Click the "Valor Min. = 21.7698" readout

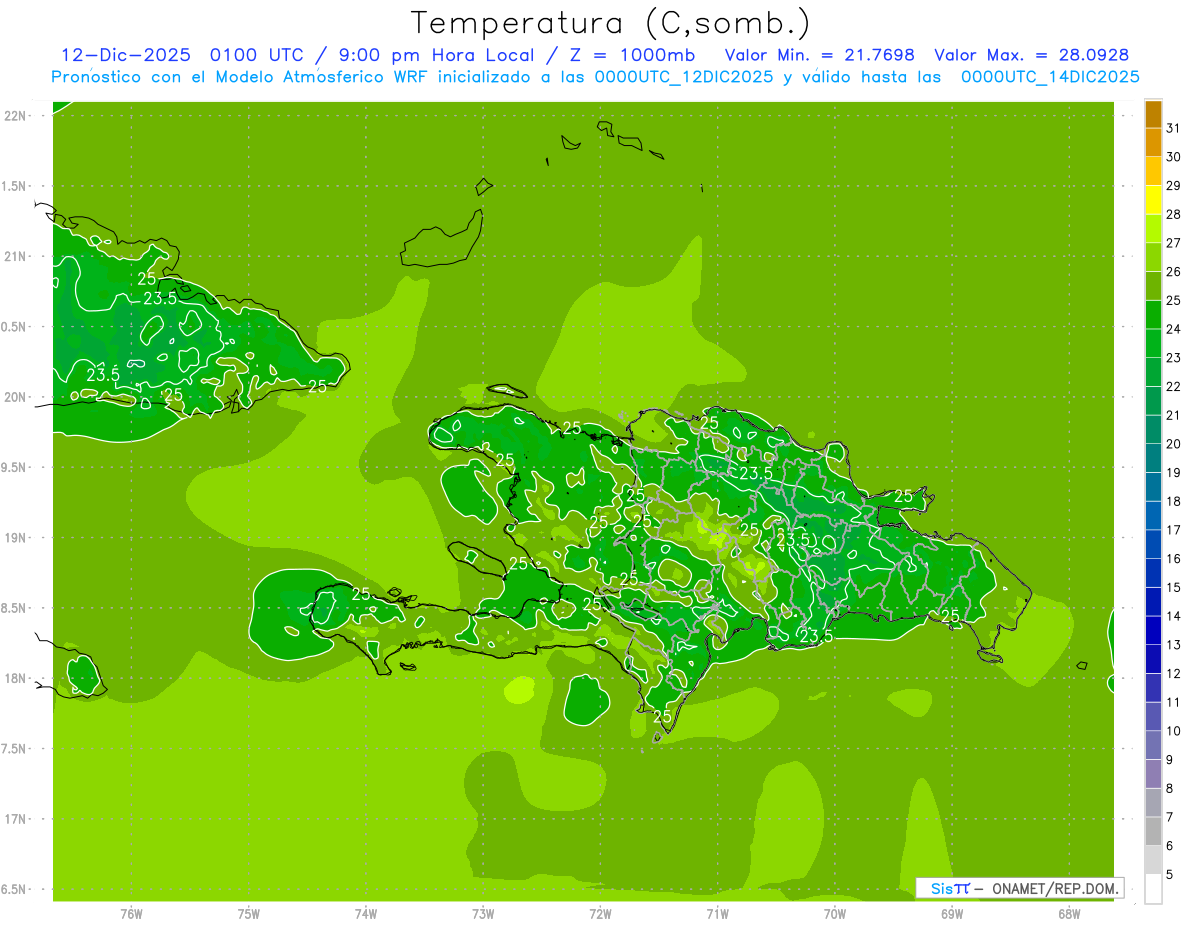(x=819, y=54)
